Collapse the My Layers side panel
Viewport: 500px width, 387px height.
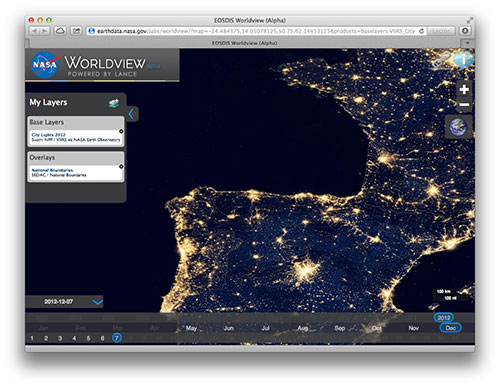click(x=132, y=114)
